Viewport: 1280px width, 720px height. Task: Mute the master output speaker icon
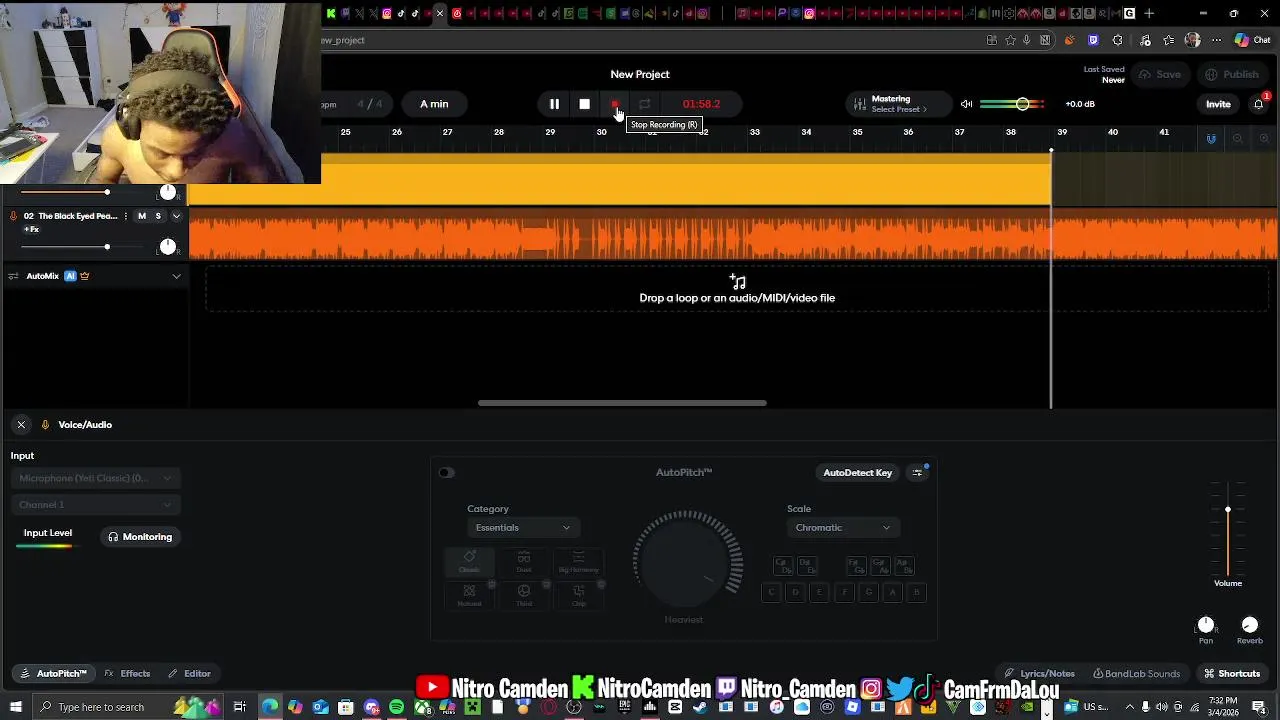966,104
